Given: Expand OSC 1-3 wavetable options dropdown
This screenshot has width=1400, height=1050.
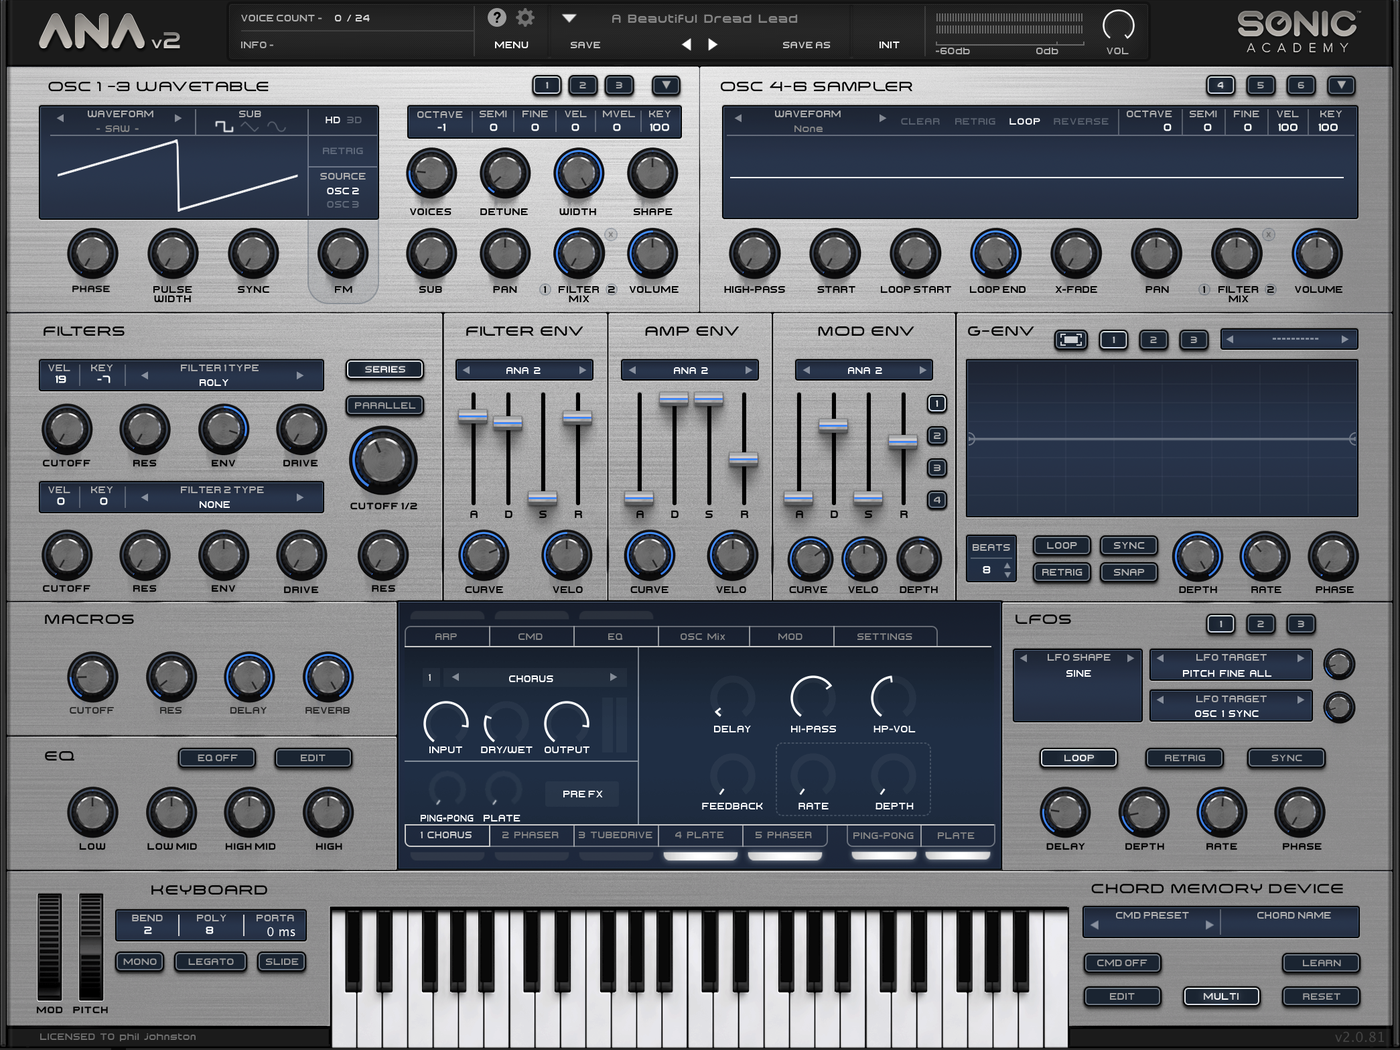Looking at the screenshot, I should click(x=666, y=85).
